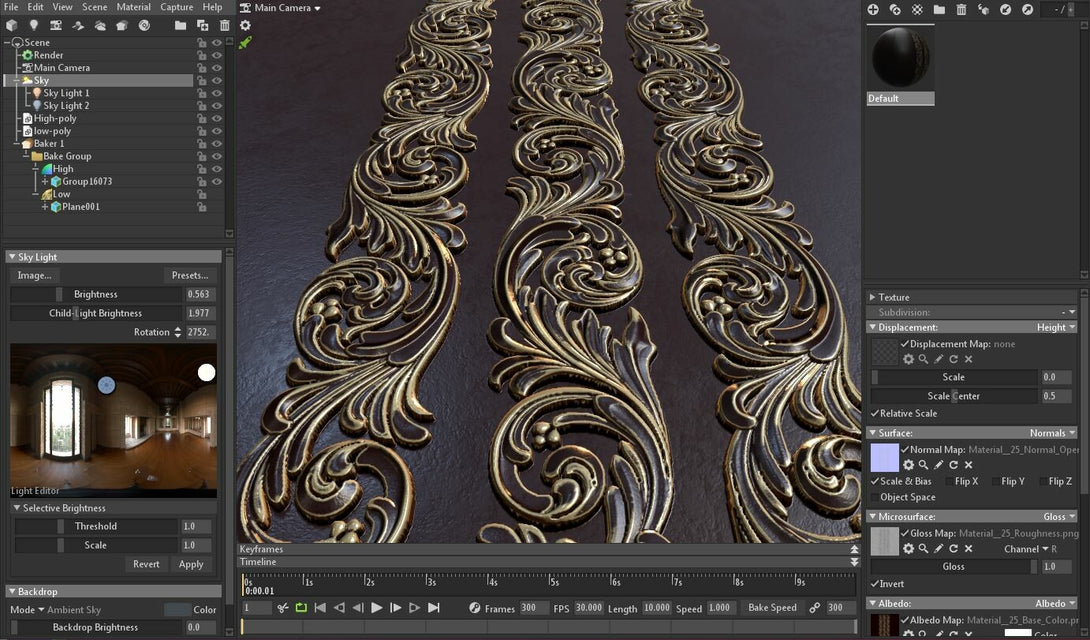This screenshot has height=640, width=1090.
Task: Toggle the Invert checkbox under Gloss
Action: coord(875,584)
